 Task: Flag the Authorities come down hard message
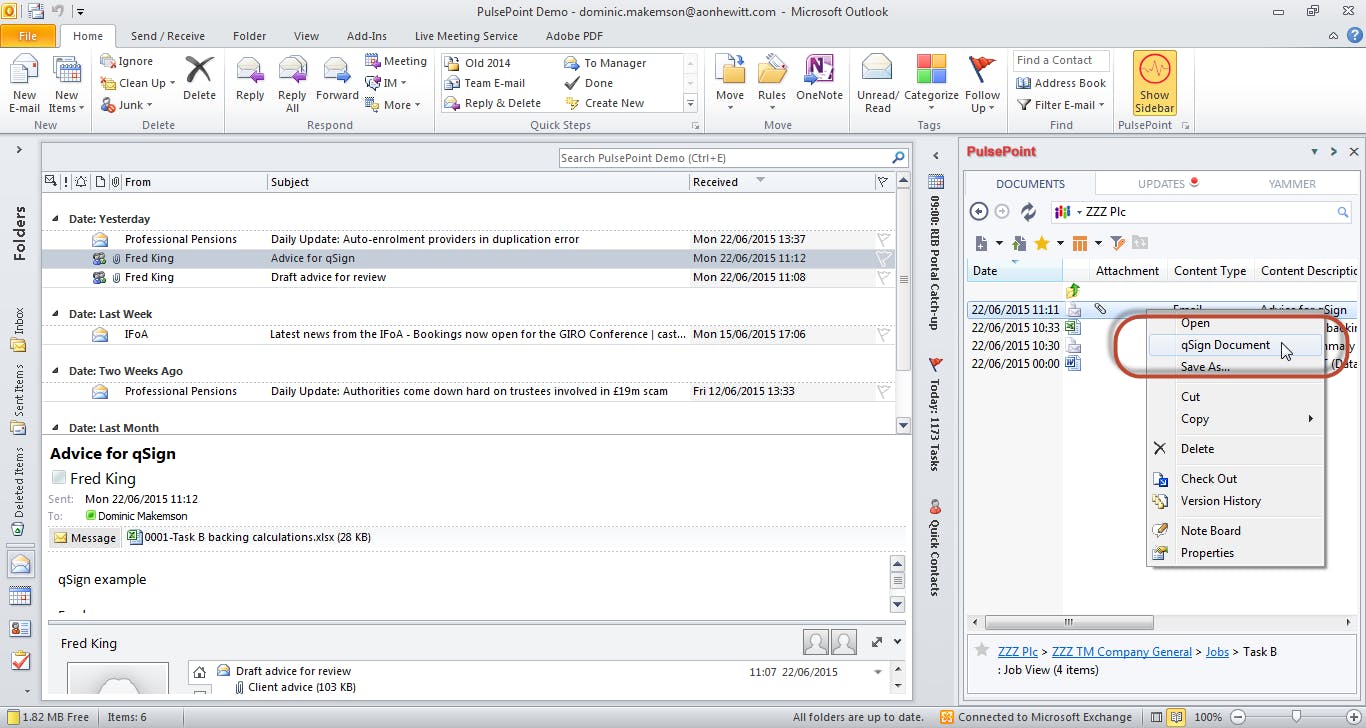click(884, 391)
